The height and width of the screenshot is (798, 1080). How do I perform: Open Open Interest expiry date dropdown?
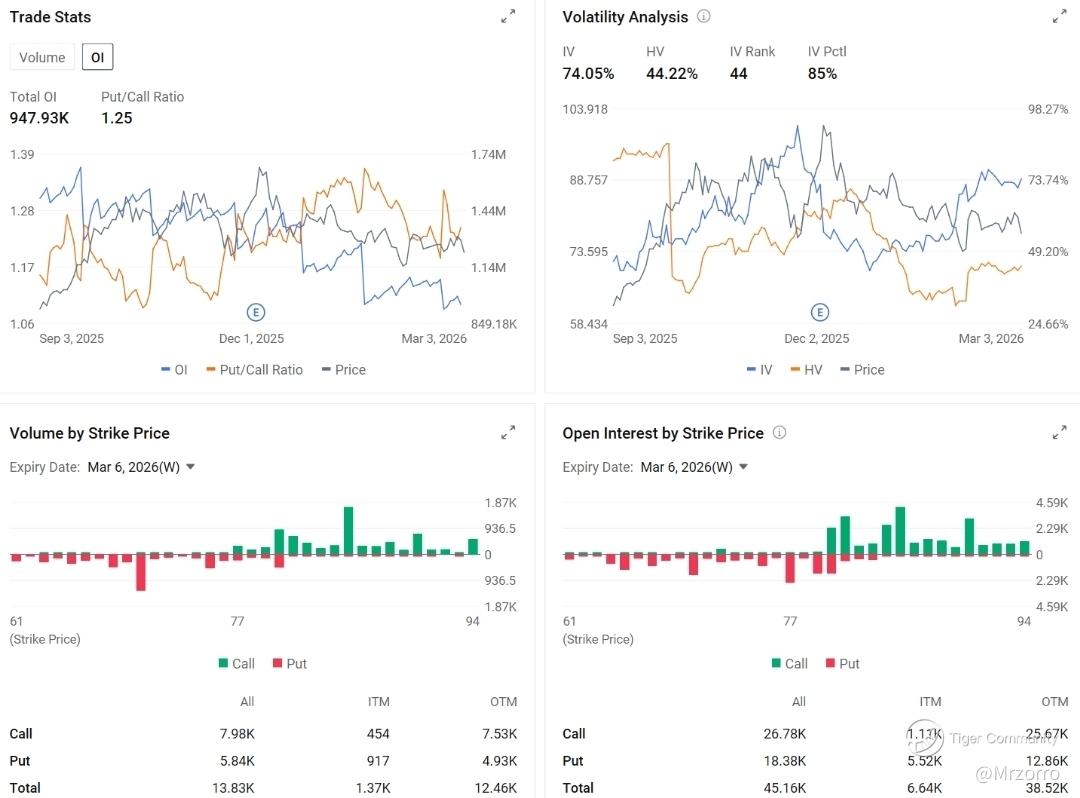click(x=694, y=467)
